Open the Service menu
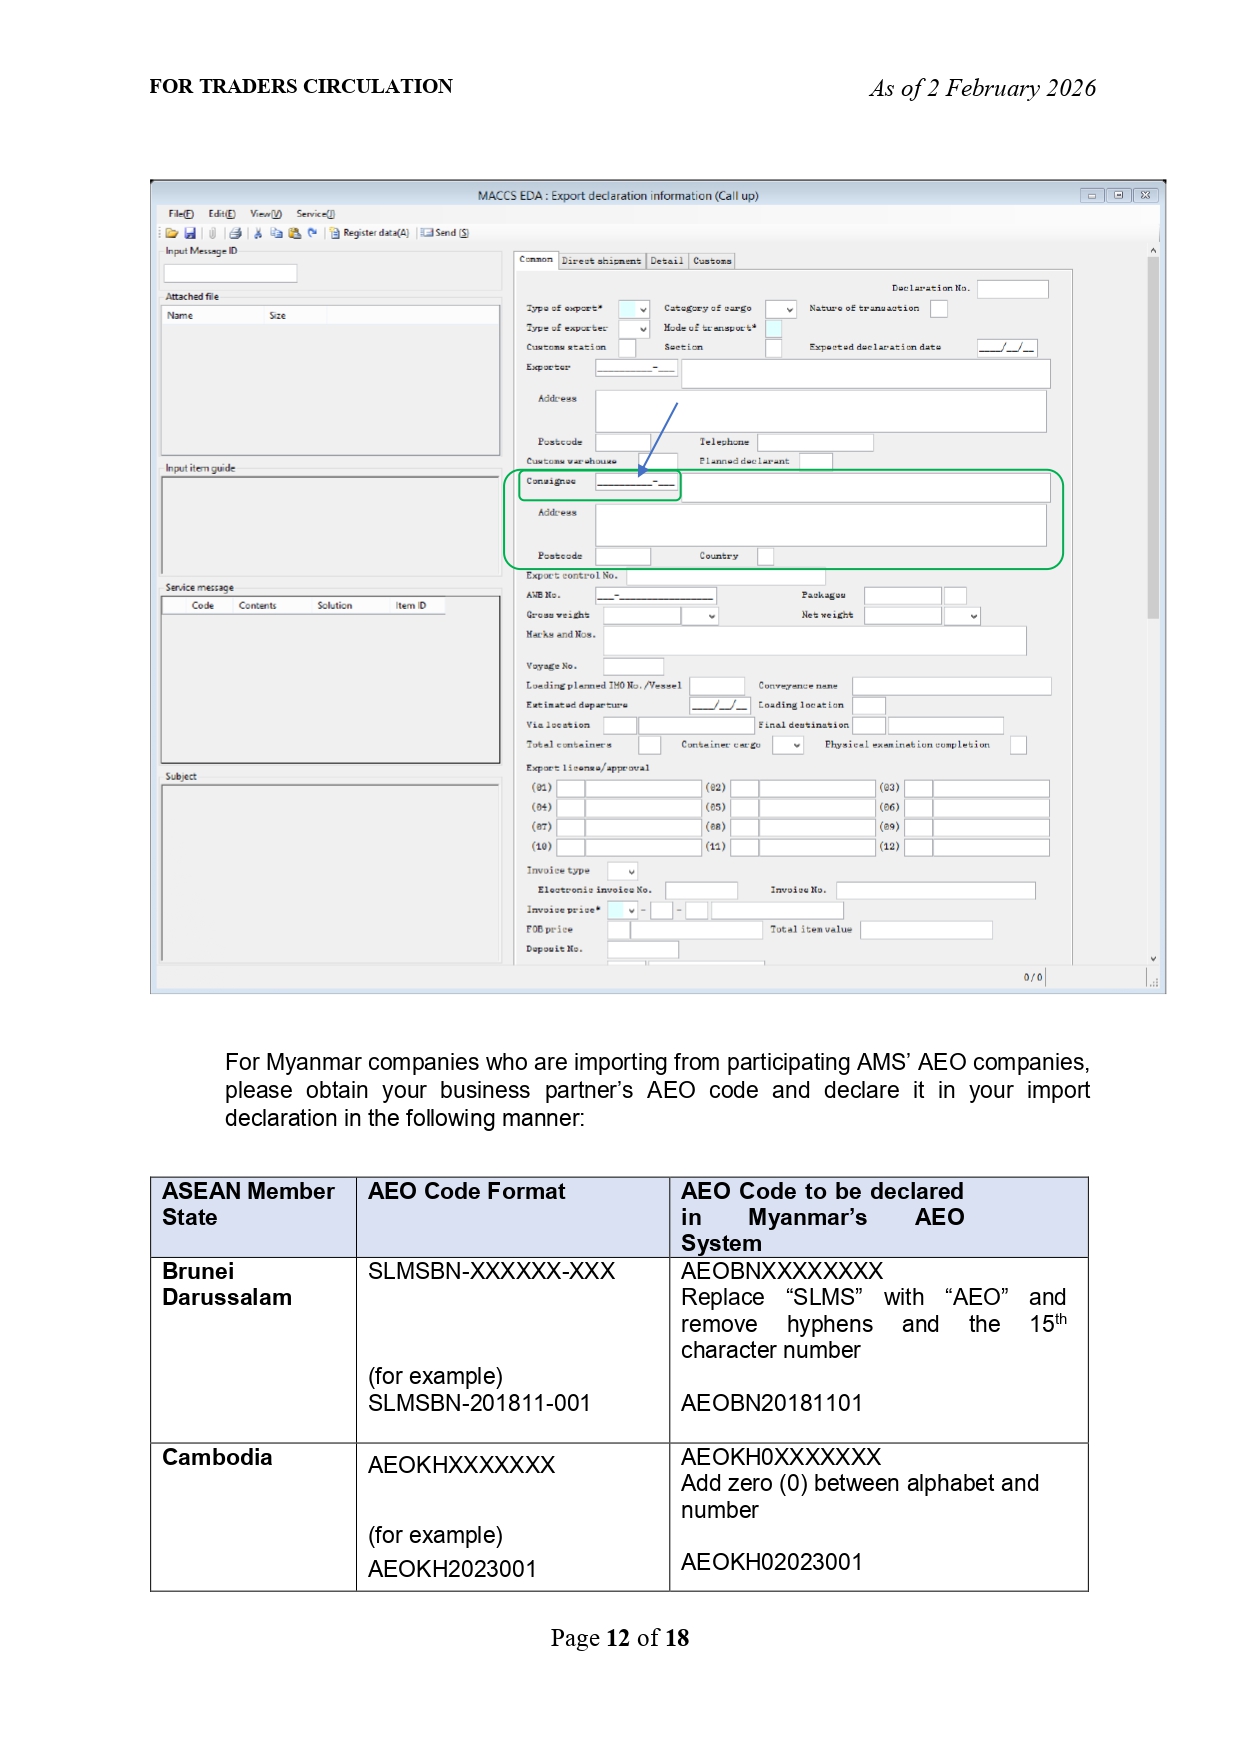 [315, 214]
